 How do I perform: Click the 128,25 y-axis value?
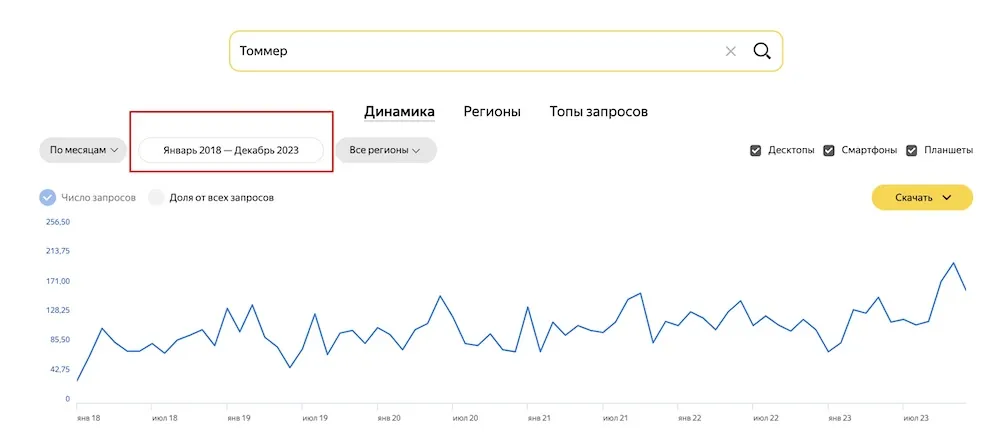pos(57,311)
